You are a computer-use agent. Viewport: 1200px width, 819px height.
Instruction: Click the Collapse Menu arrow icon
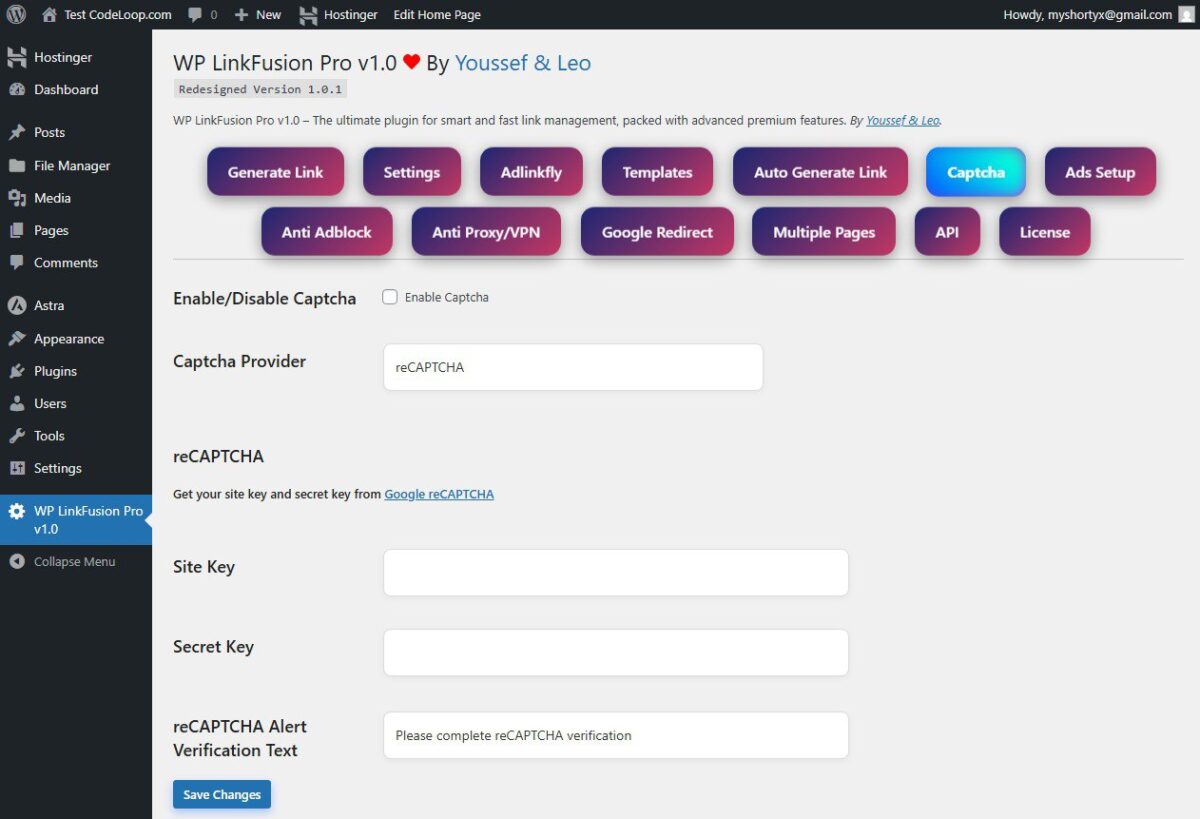tap(17, 562)
